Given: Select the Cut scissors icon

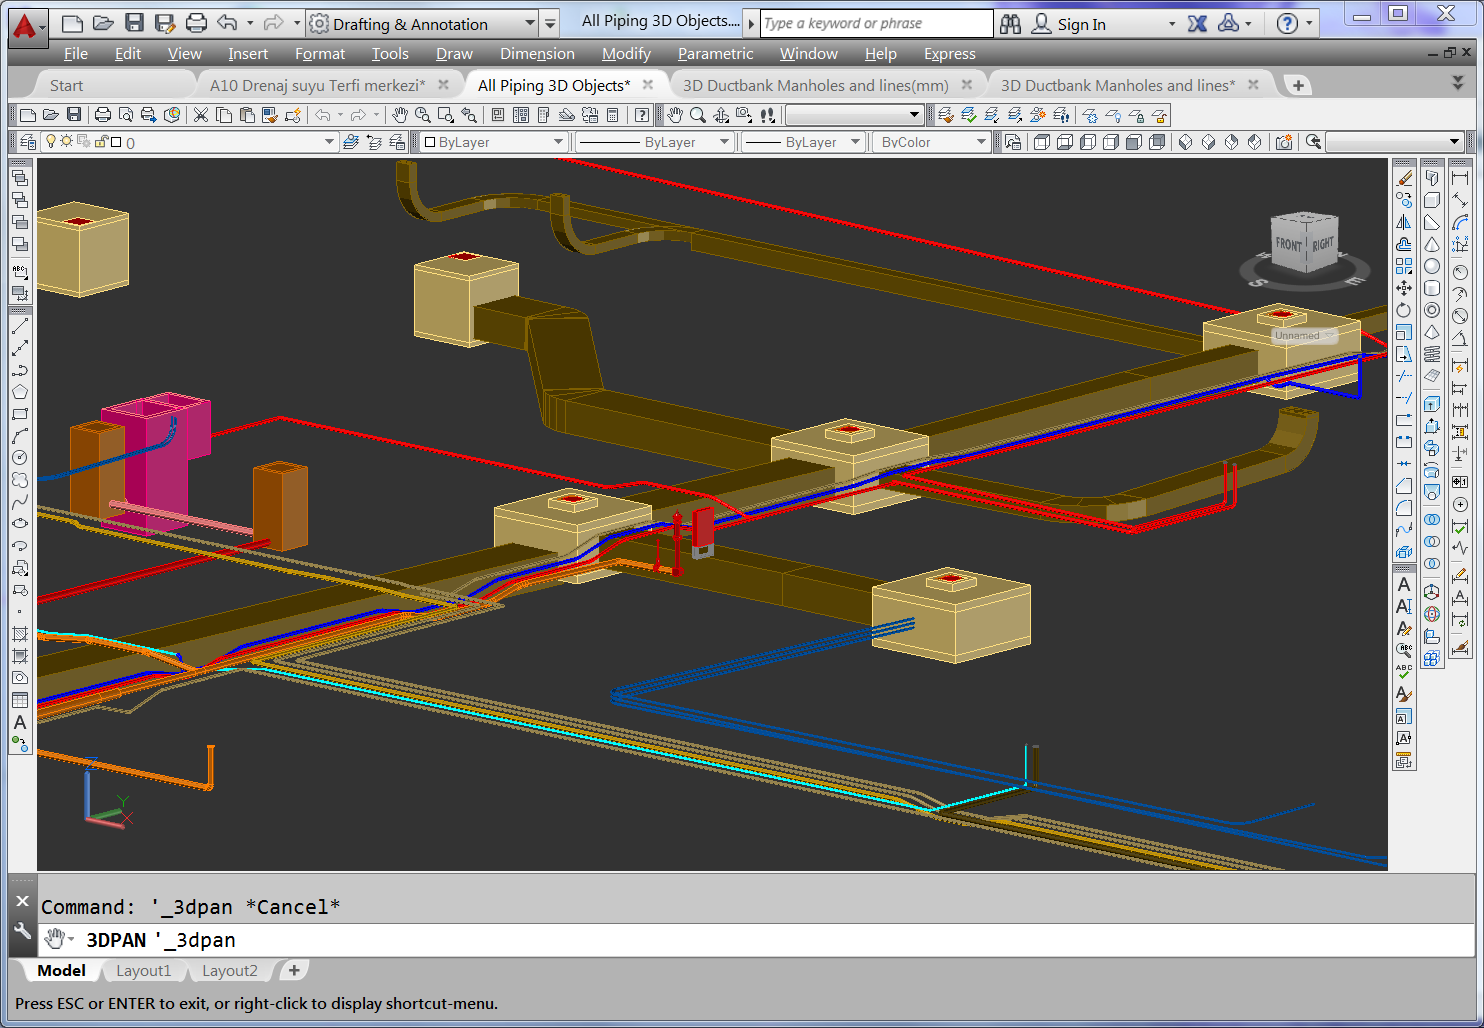Looking at the screenshot, I should click(x=201, y=115).
